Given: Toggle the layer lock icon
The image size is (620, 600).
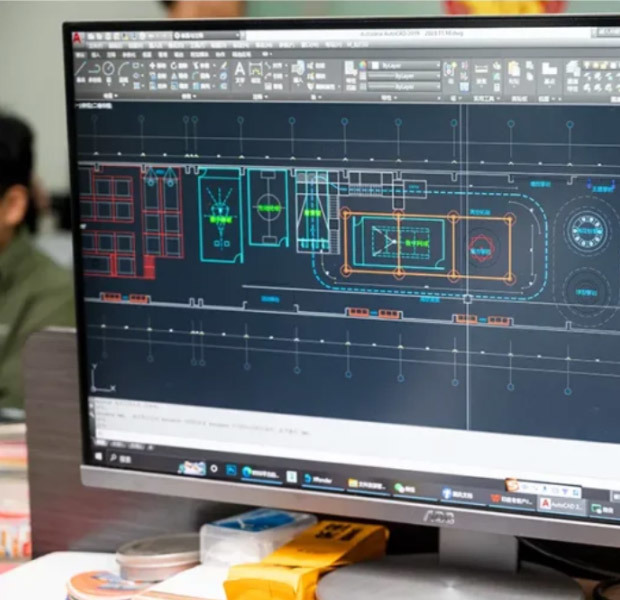Looking at the screenshot, I should [x=602, y=65].
